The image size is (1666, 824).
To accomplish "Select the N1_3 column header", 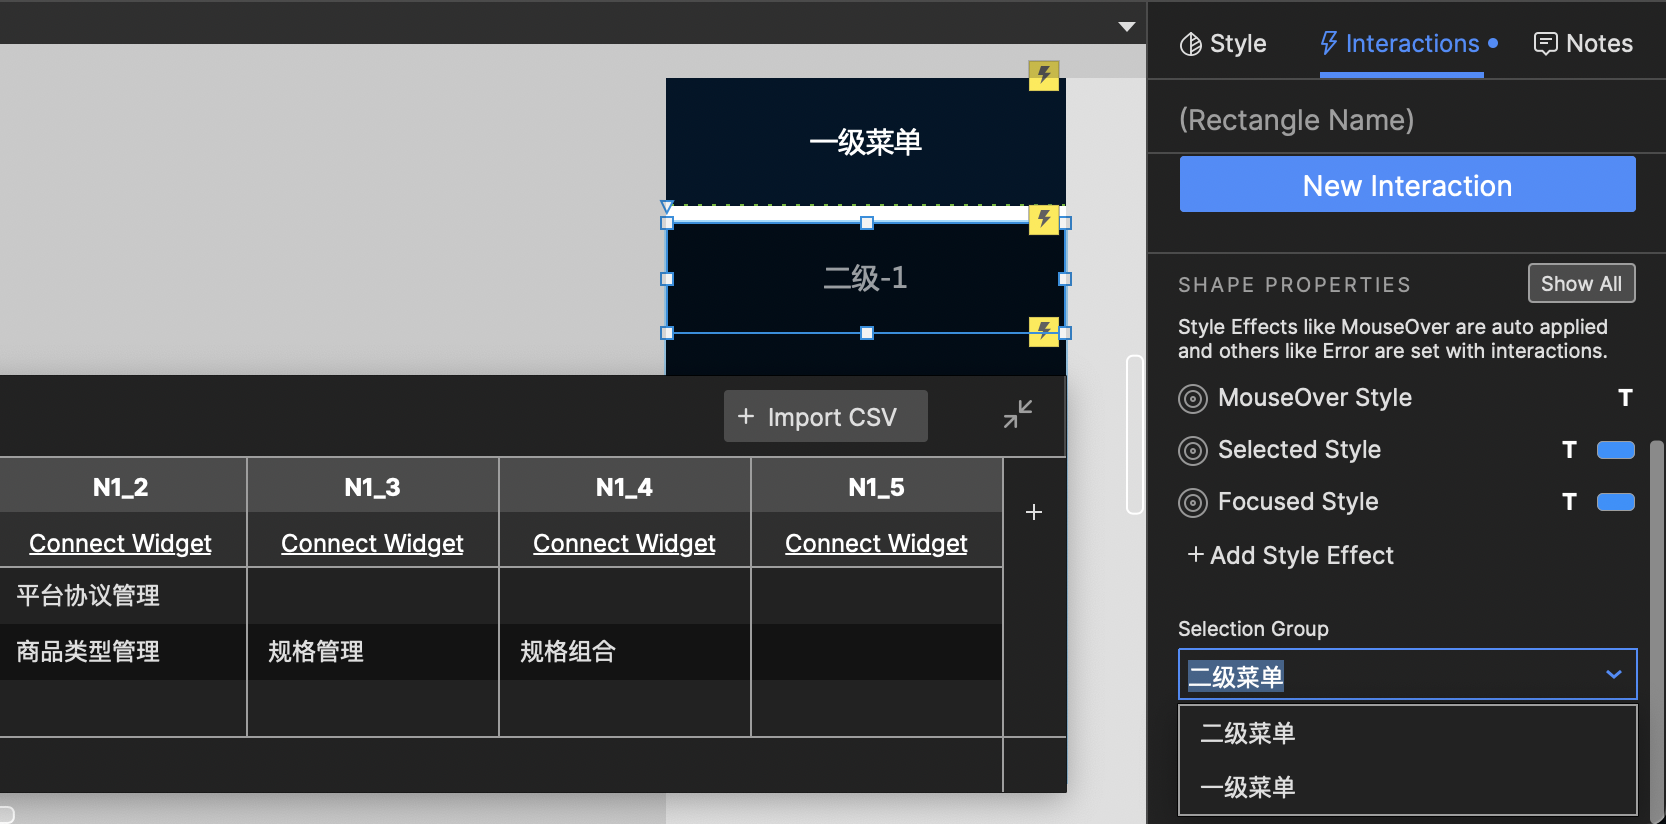I will 372,487.
